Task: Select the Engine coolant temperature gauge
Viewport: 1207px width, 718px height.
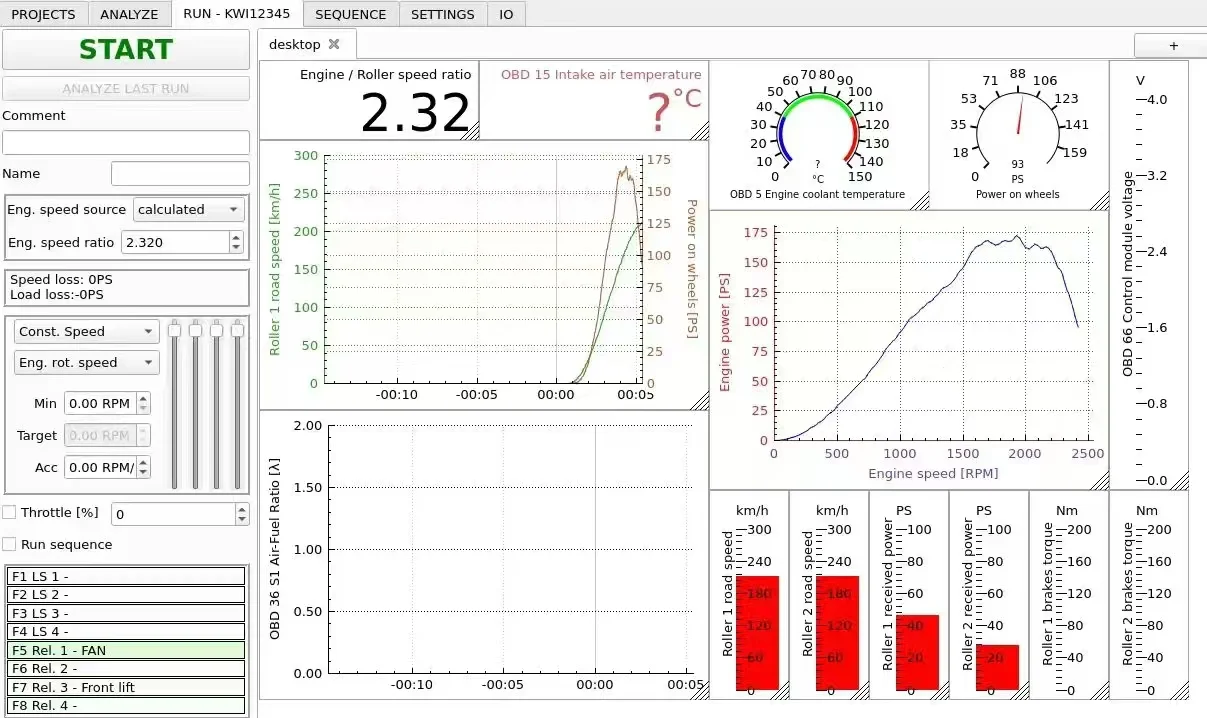Action: [818, 134]
